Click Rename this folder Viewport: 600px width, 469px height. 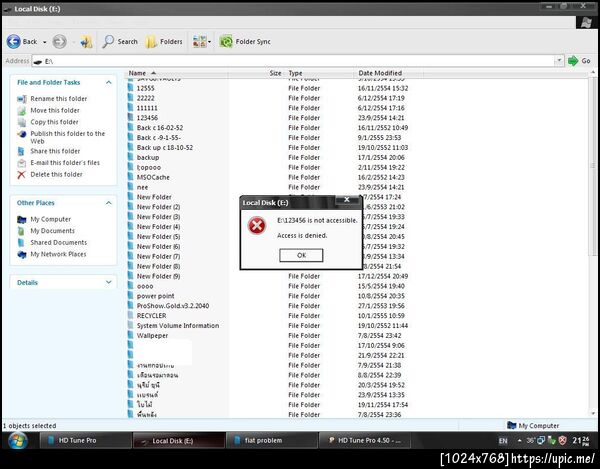click(59, 99)
